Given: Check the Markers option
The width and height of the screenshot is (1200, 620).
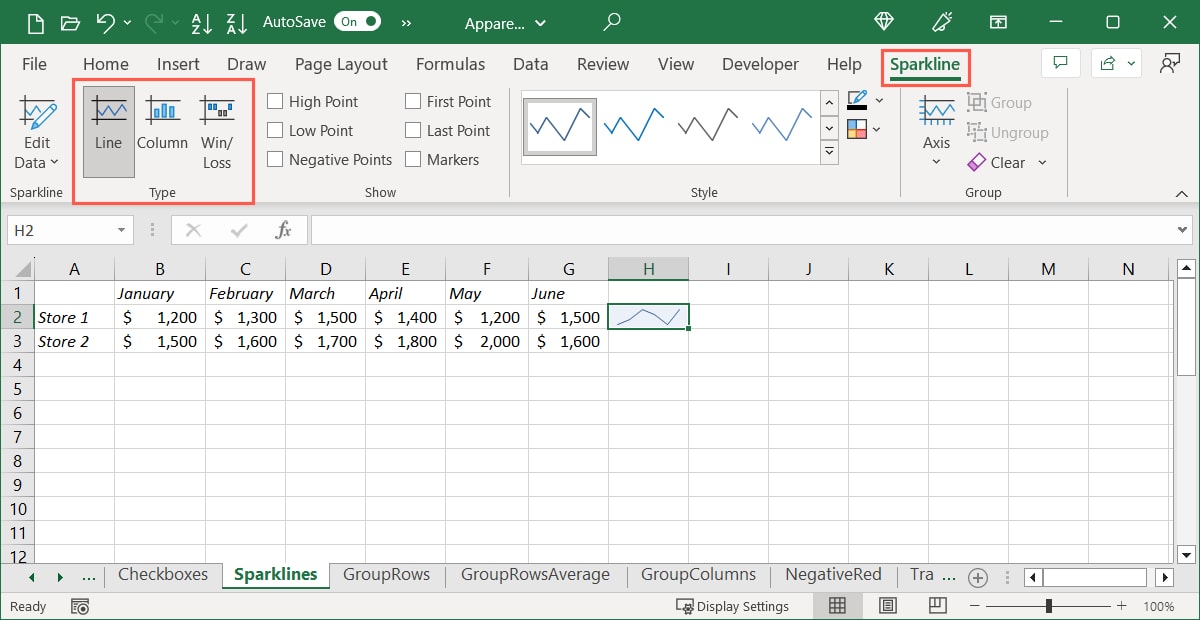Looking at the screenshot, I should pyautogui.click(x=412, y=159).
